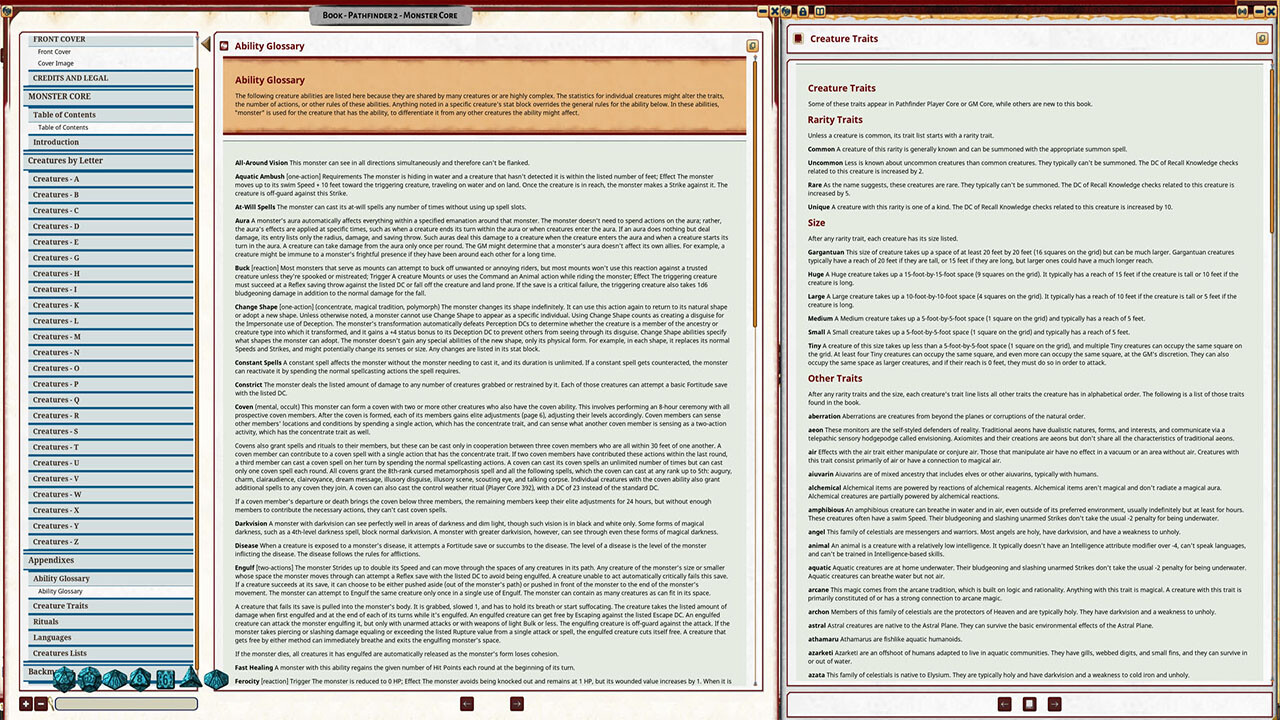Collapse the book sidebar with the arrow

click(x=206, y=45)
